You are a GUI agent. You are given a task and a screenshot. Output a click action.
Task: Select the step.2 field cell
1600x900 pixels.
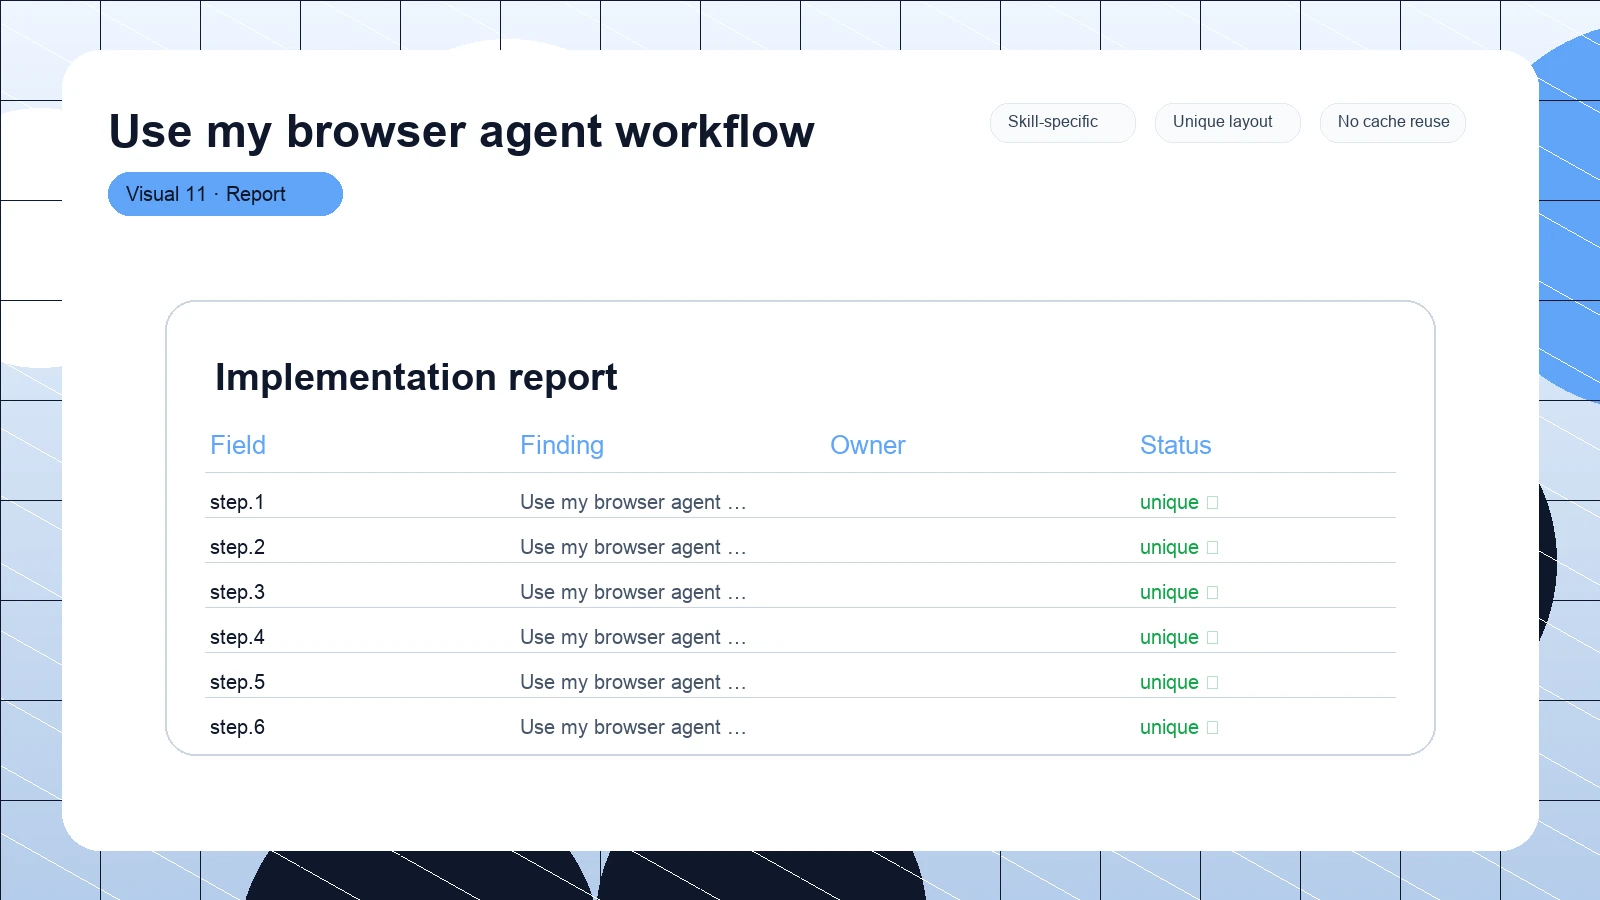coord(237,547)
